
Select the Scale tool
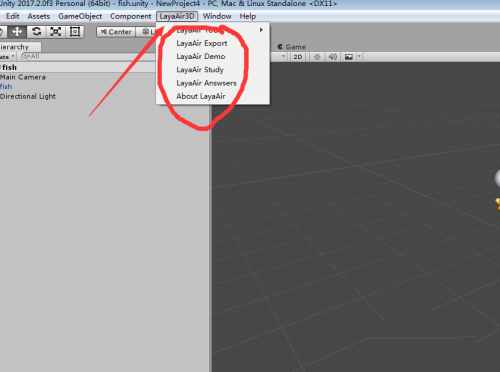pos(56,32)
